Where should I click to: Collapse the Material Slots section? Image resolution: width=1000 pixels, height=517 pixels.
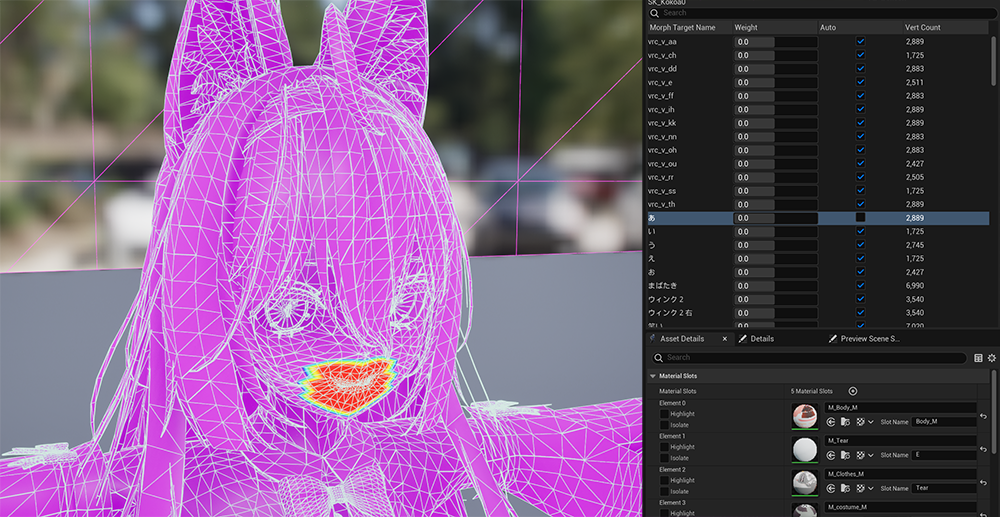(x=653, y=376)
